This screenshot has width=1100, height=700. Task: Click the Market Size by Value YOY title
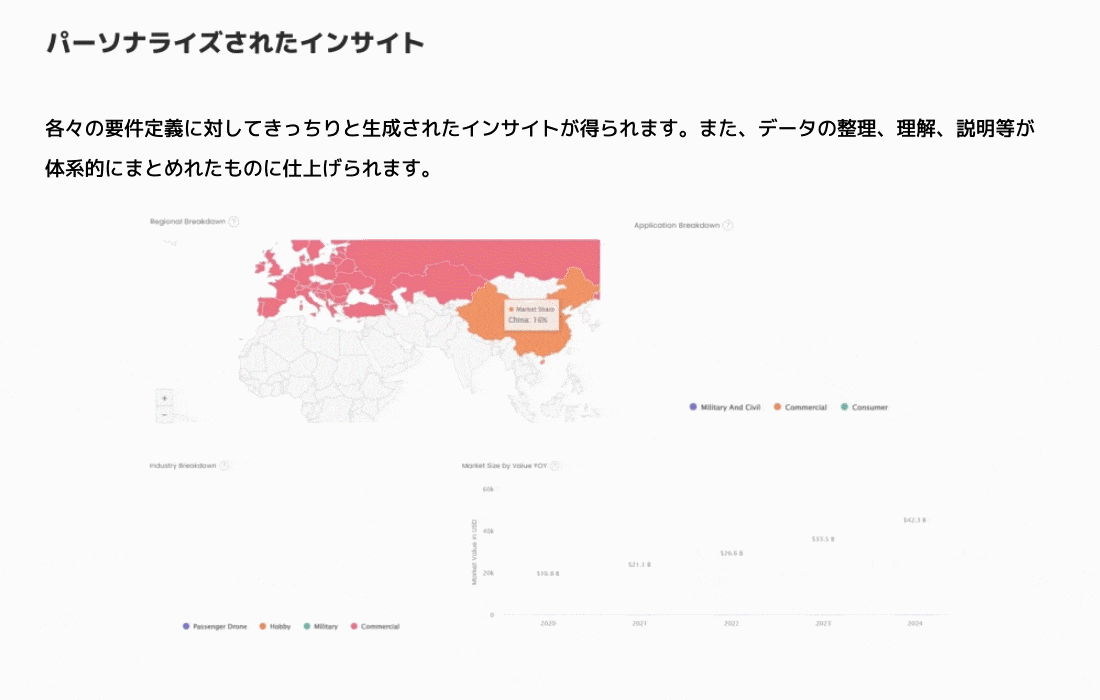click(504, 466)
